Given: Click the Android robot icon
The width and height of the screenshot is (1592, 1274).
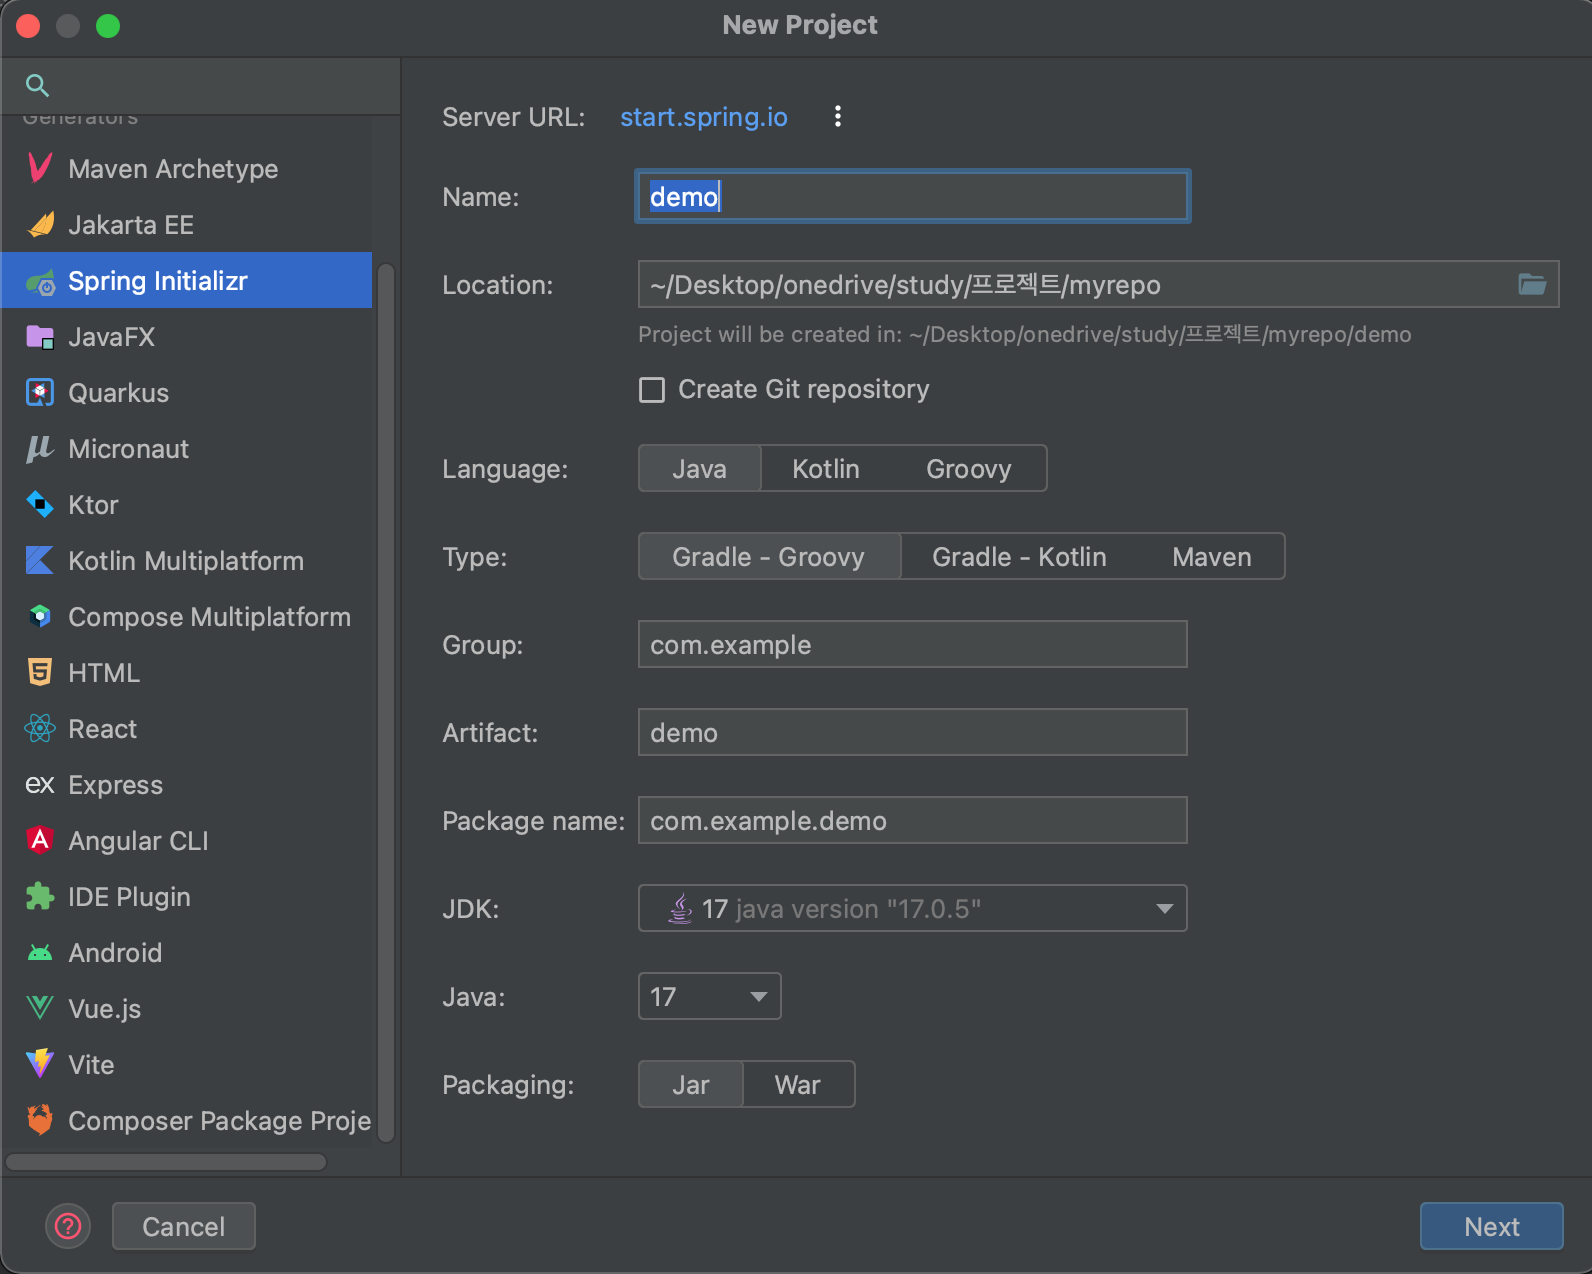Looking at the screenshot, I should [x=40, y=953].
